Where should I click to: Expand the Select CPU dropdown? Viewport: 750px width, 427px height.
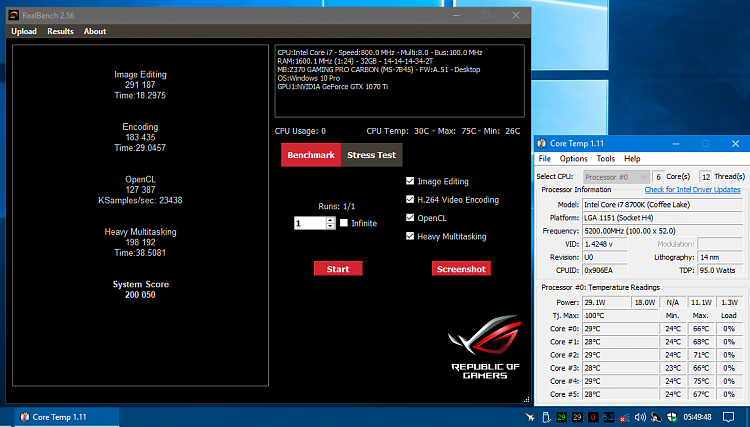tap(616, 177)
